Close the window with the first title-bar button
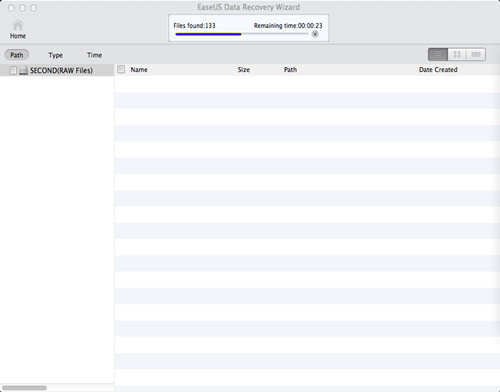Viewport: 500px width, 392px height. pos(11,8)
